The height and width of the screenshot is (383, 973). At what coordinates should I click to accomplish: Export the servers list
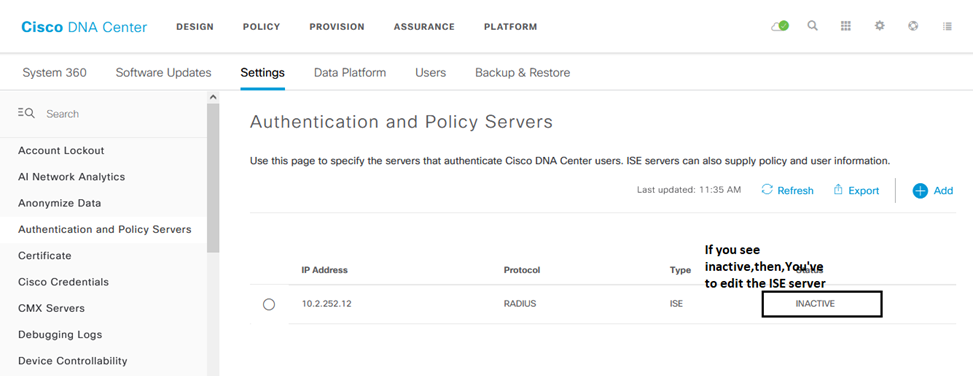[856, 191]
